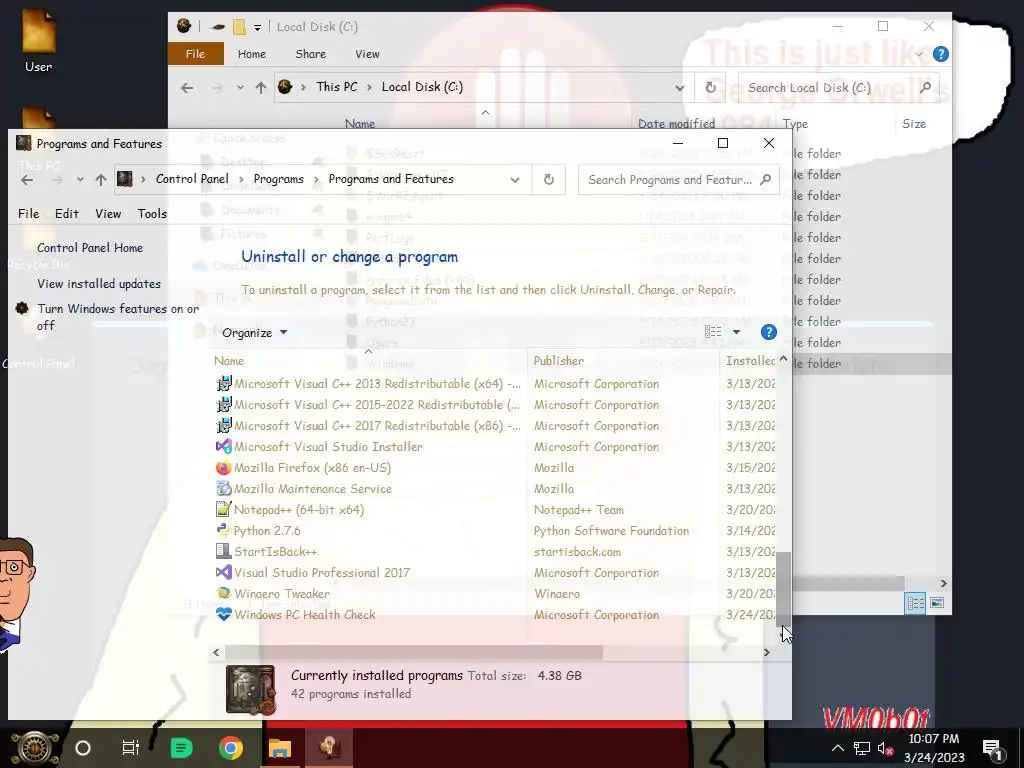Open recent locations dropdown in Local Disk window
This screenshot has height=768, width=1024.
click(x=240, y=88)
